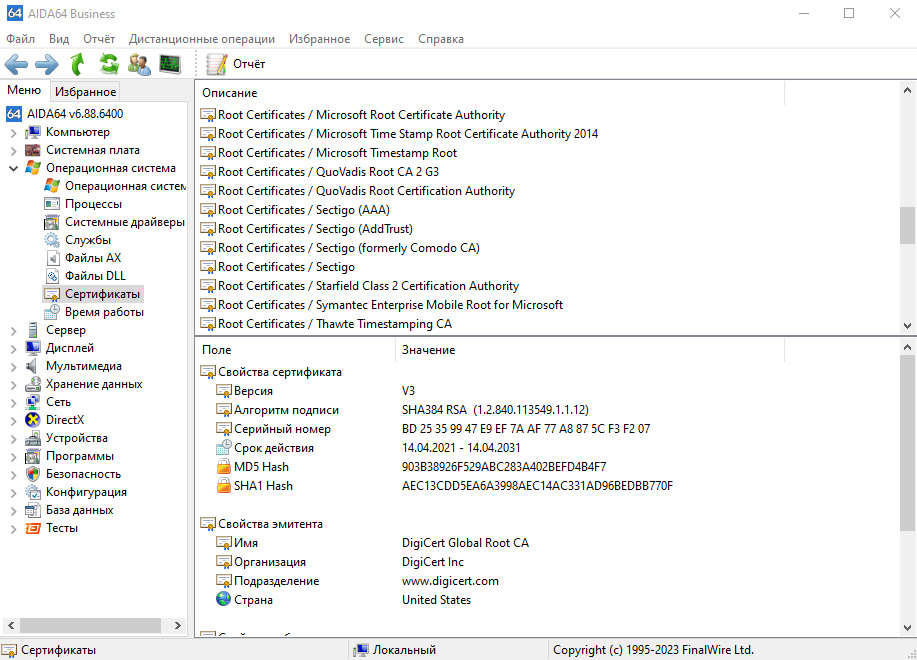
Task: Select Microsoft Timestamp Root certificate
Action: (329, 153)
